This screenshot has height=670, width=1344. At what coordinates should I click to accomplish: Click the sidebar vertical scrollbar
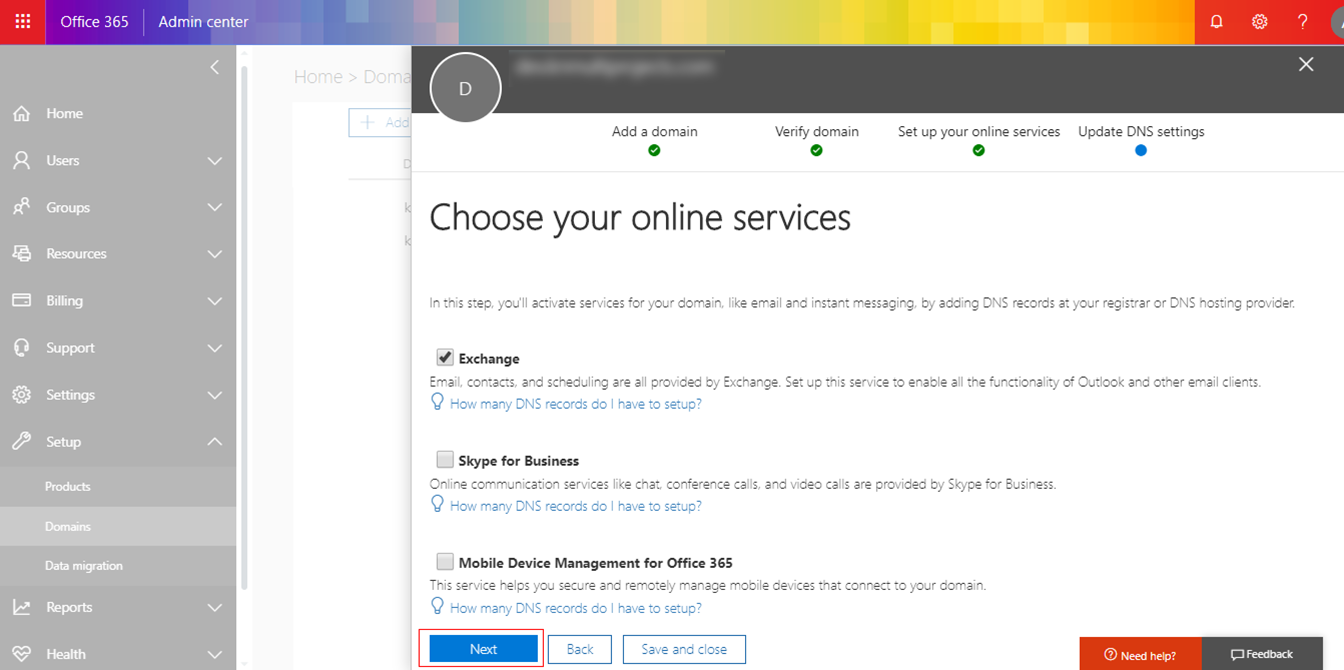(x=244, y=328)
